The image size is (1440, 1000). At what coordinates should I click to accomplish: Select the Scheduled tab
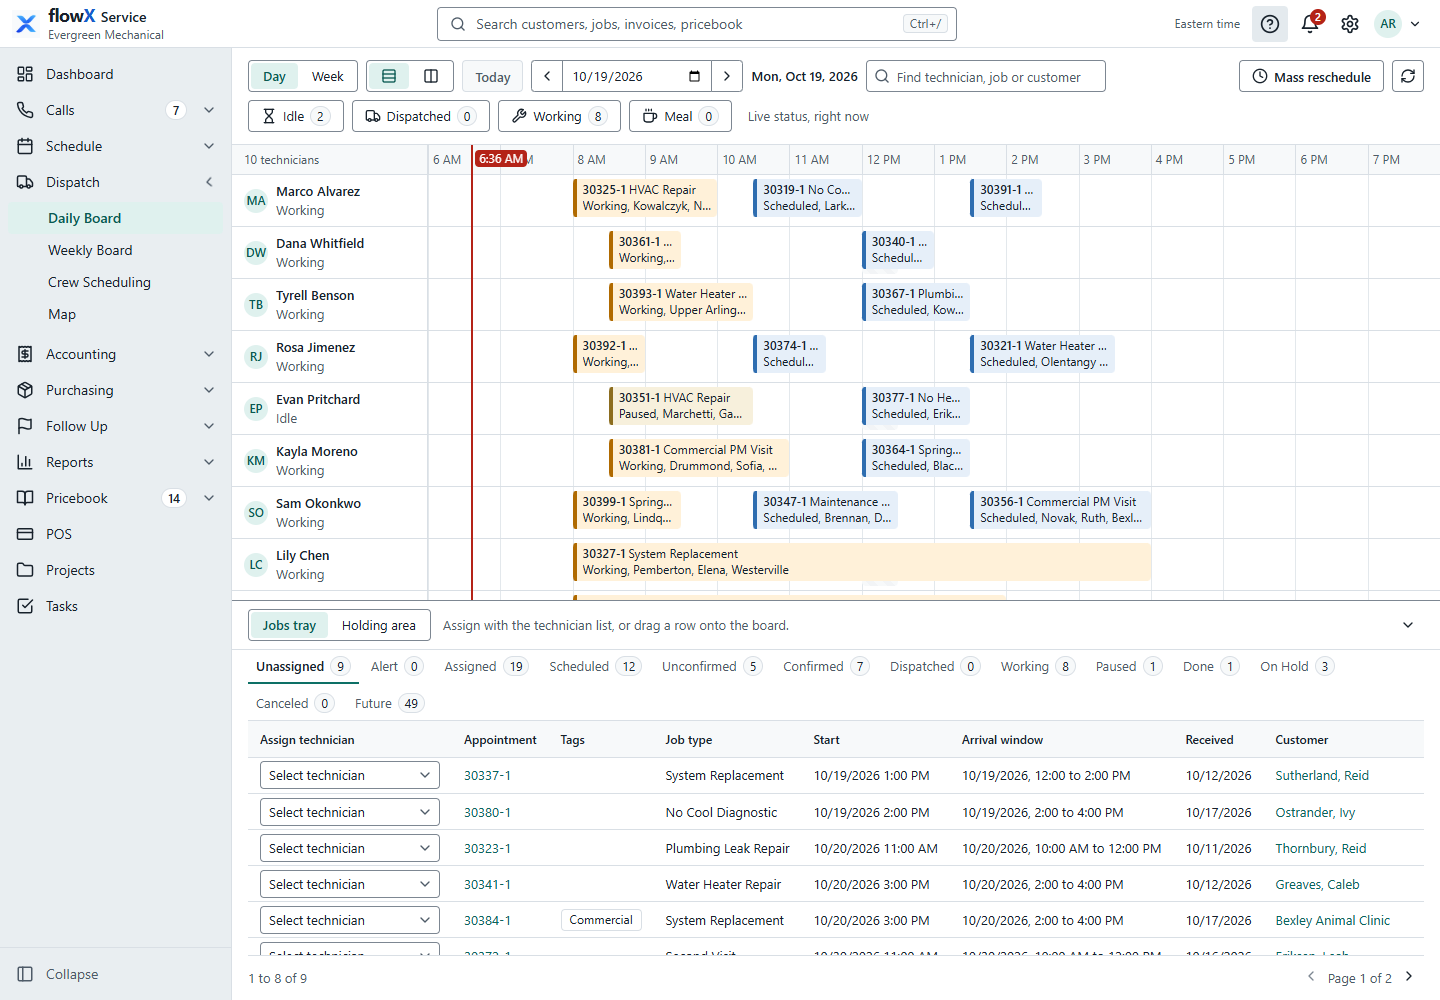click(595, 666)
